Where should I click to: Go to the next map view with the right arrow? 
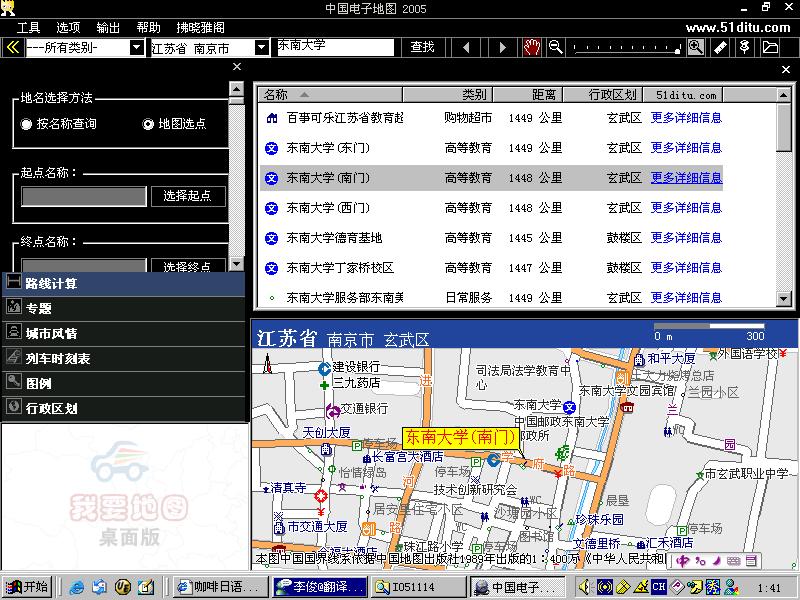click(x=503, y=48)
